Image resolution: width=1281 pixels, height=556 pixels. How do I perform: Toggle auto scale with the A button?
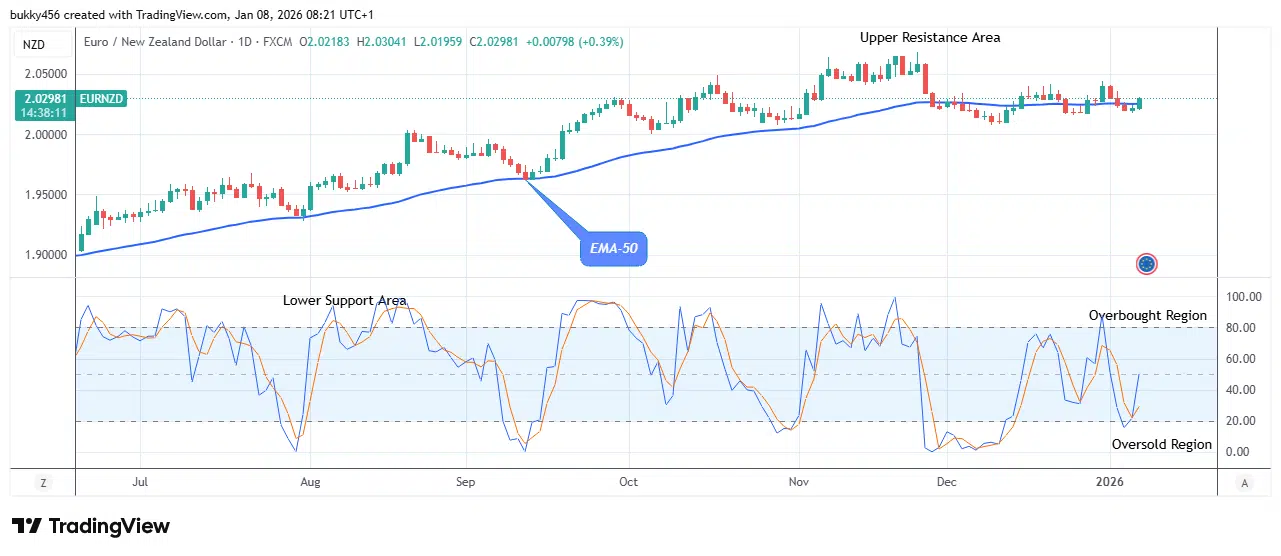1244,483
